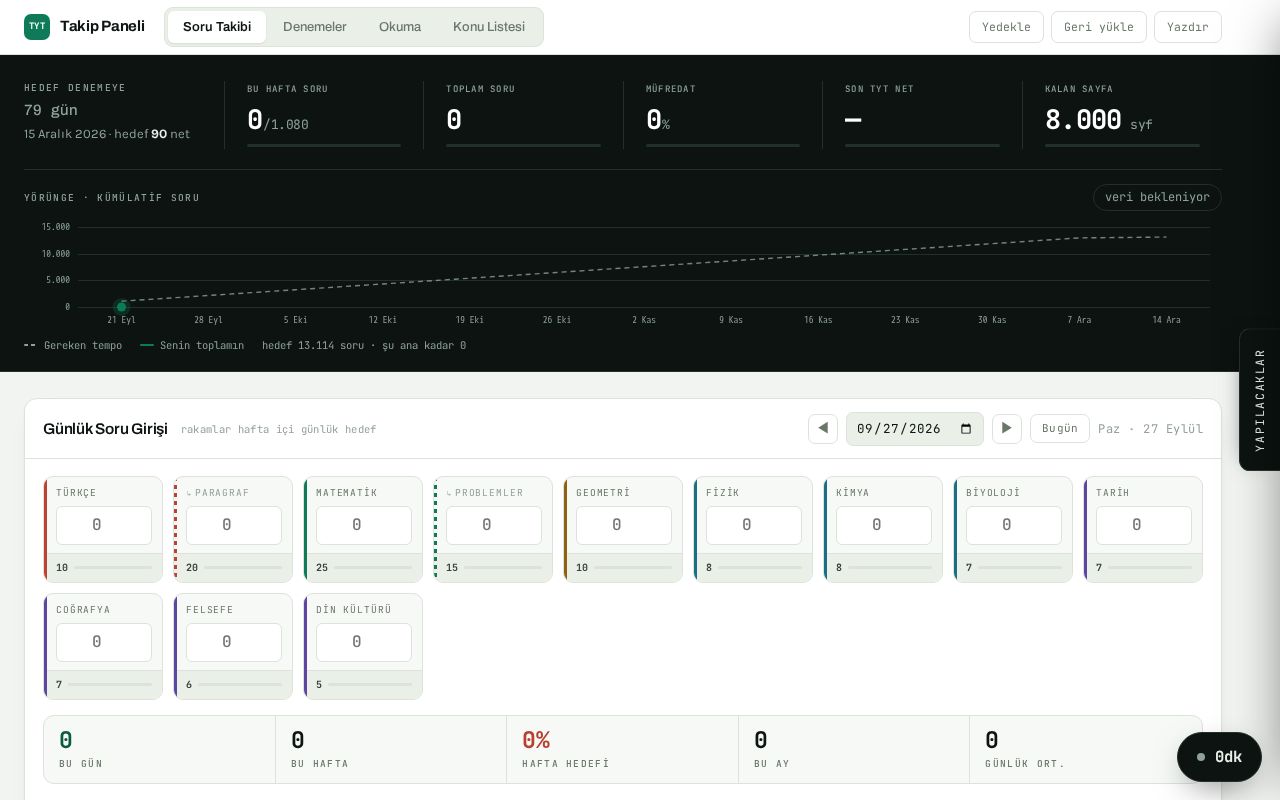This screenshot has width=1280, height=800.
Task: Click the Geri yükle button
Action: [1099, 27]
